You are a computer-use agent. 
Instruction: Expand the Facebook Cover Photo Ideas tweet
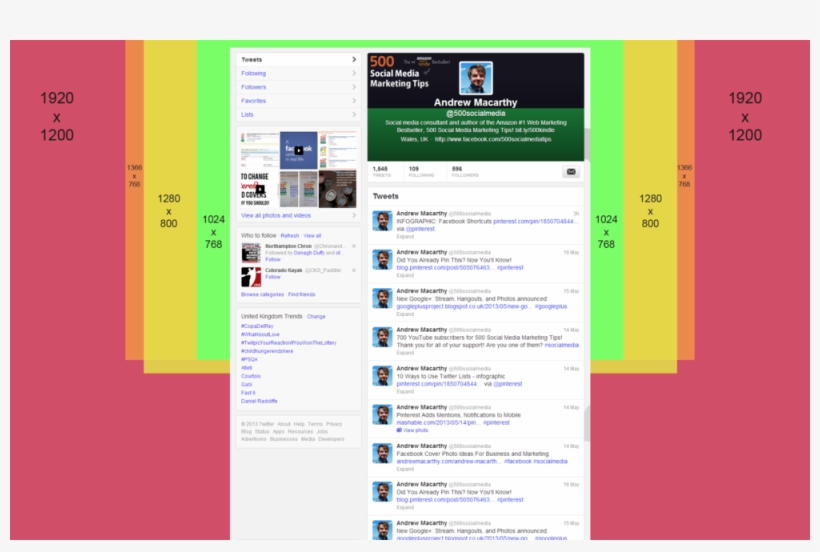pyautogui.click(x=405, y=469)
